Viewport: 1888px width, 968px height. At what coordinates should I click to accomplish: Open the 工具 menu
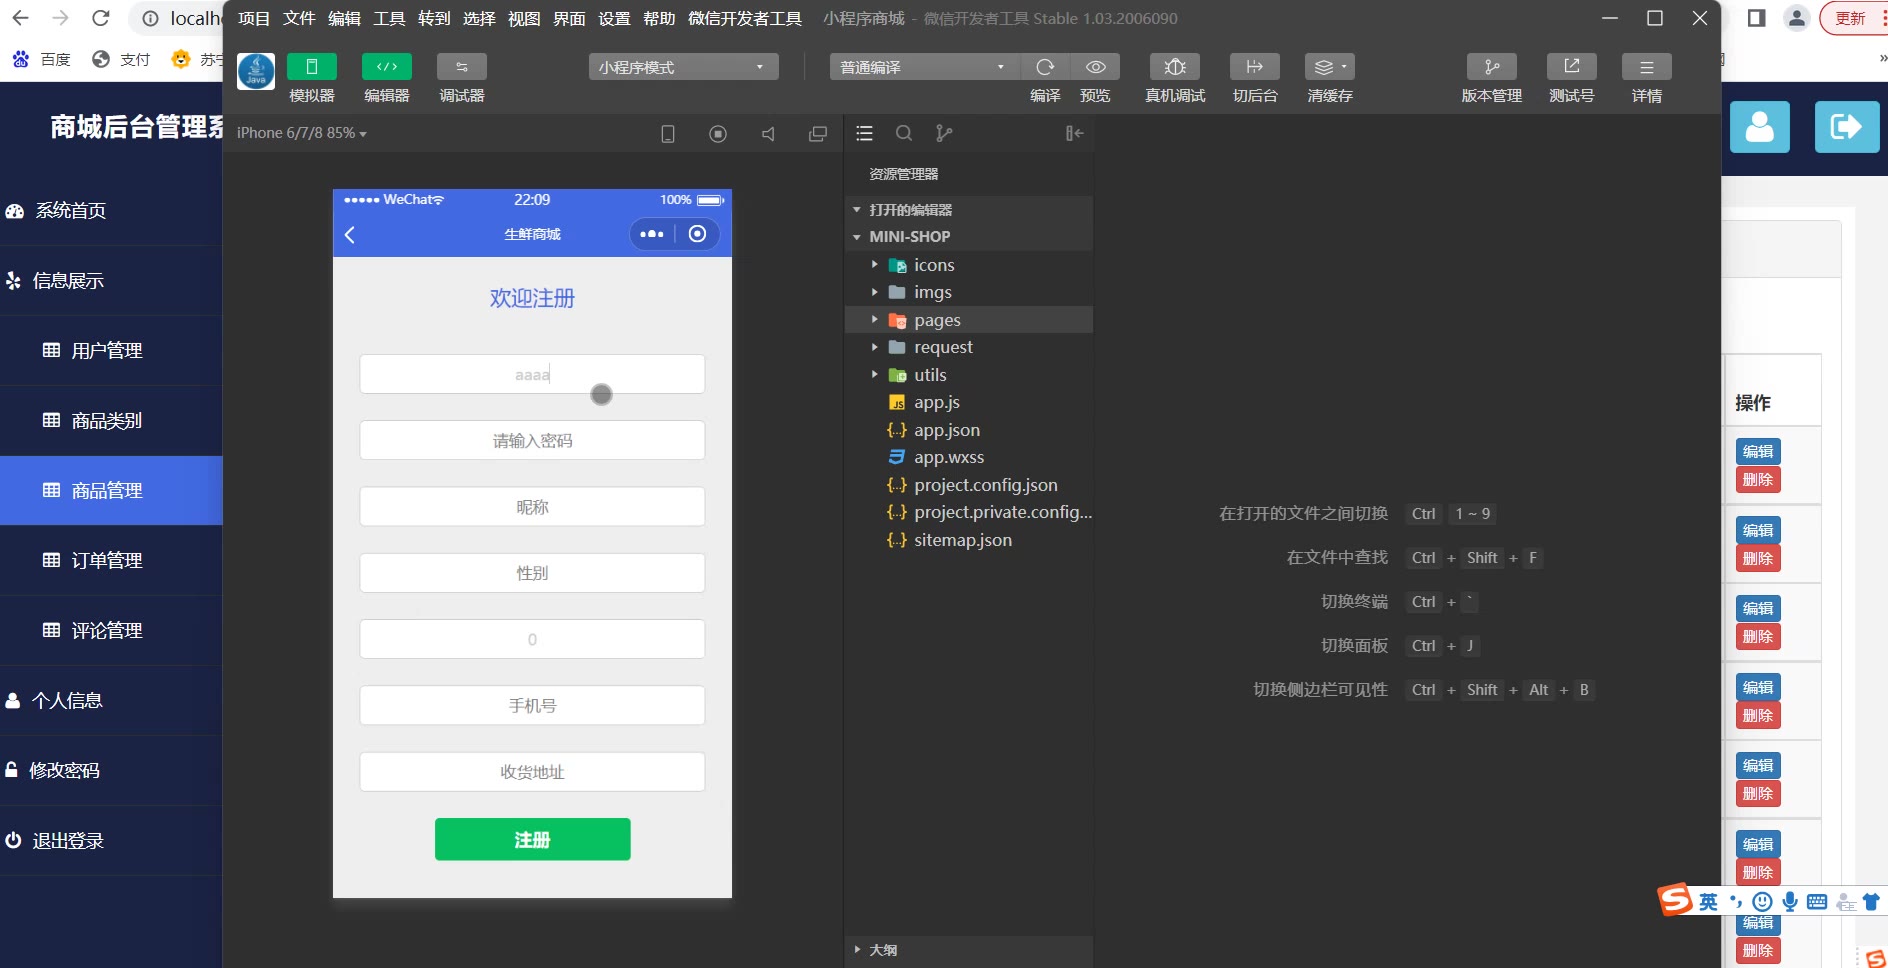pos(389,18)
